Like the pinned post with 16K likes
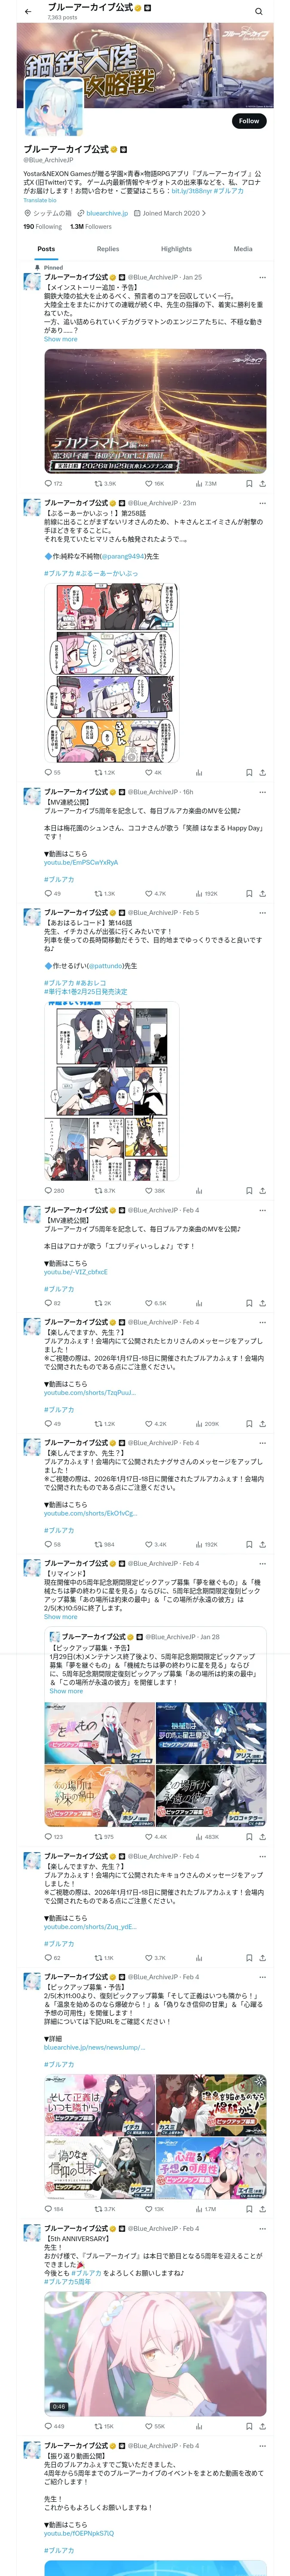The image size is (290, 2576). (x=155, y=483)
